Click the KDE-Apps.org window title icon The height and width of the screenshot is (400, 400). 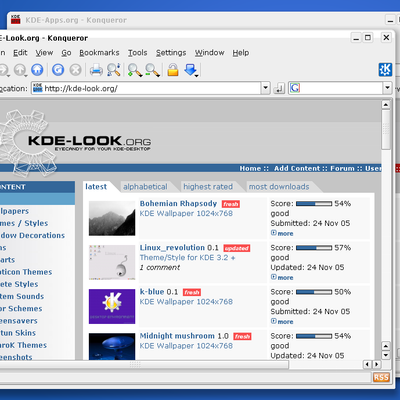tap(15, 20)
